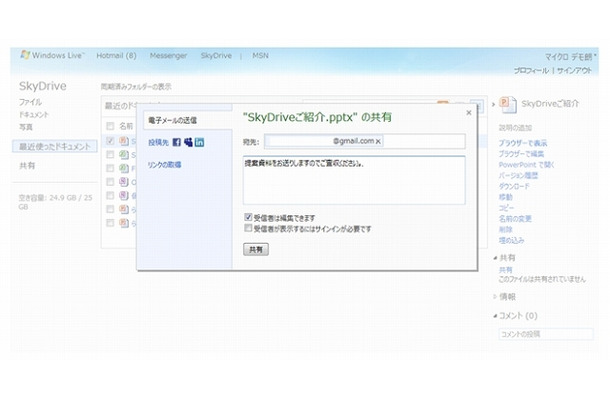Image resolution: width=610 pixels, height=400 pixels.
Task: Expand the arrow beside SkyDriveご紹介 file icon
Action: pos(493,104)
